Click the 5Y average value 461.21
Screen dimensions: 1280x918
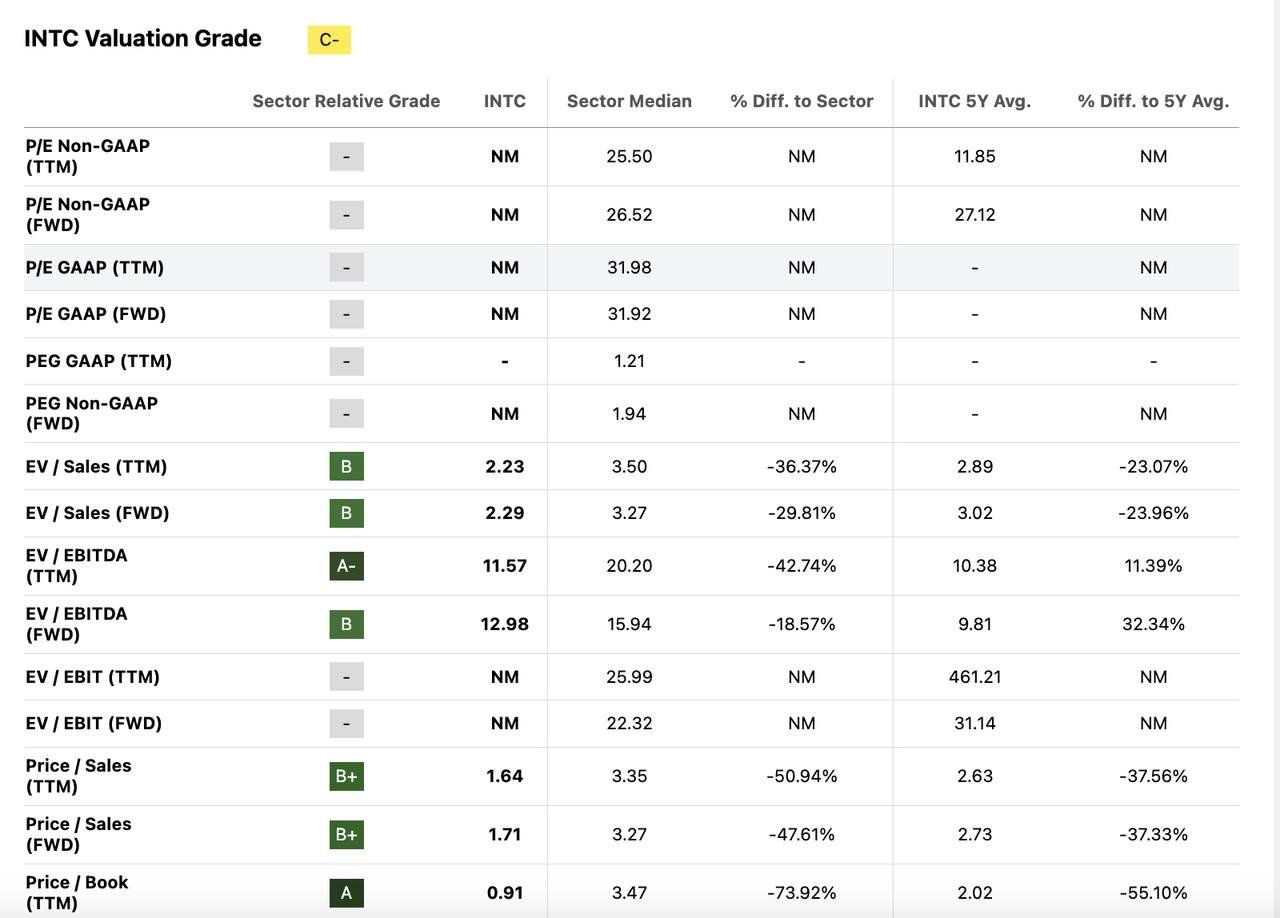coord(975,677)
